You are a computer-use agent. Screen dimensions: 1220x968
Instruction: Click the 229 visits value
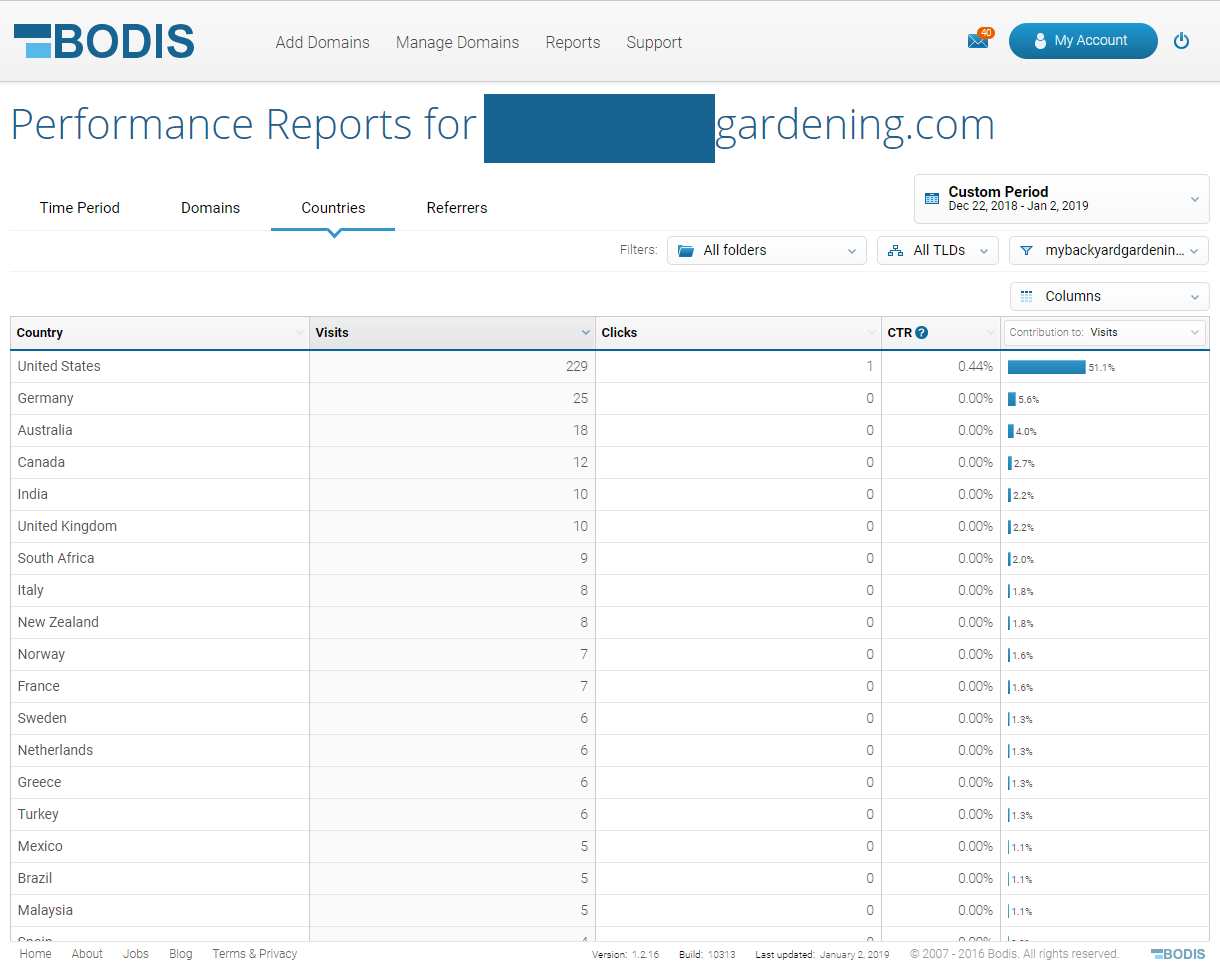coord(577,367)
